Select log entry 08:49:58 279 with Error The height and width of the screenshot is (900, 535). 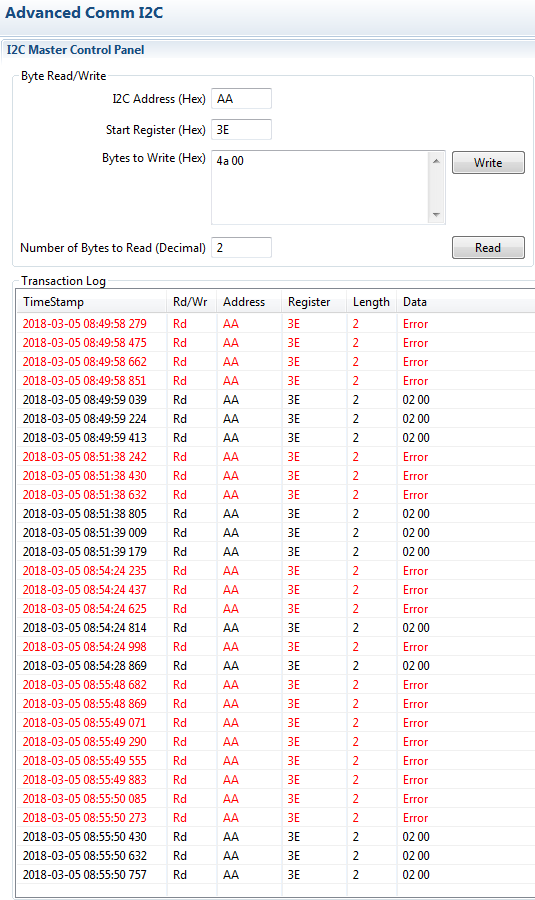(x=276, y=324)
